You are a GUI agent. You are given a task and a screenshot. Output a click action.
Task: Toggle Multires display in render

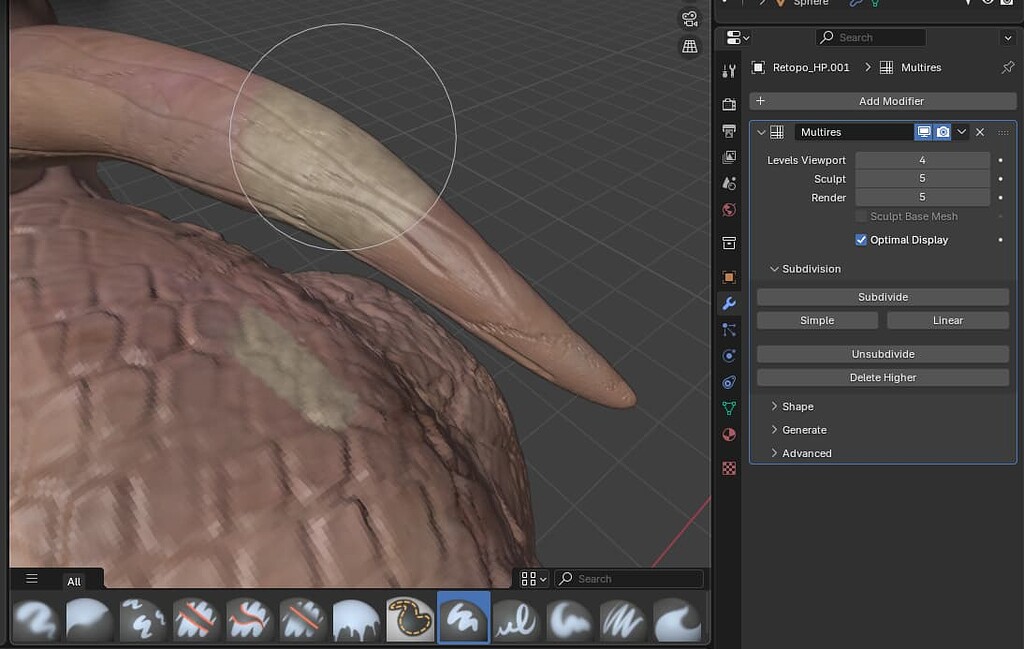point(942,132)
